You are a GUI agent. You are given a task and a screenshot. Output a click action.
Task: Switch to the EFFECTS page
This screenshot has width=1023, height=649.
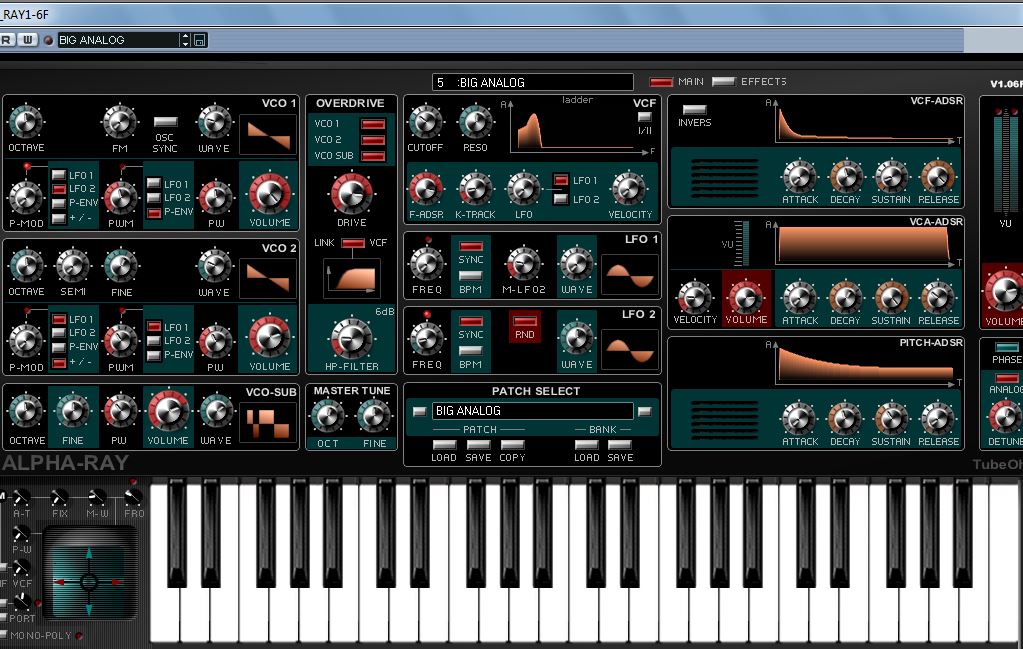724,82
